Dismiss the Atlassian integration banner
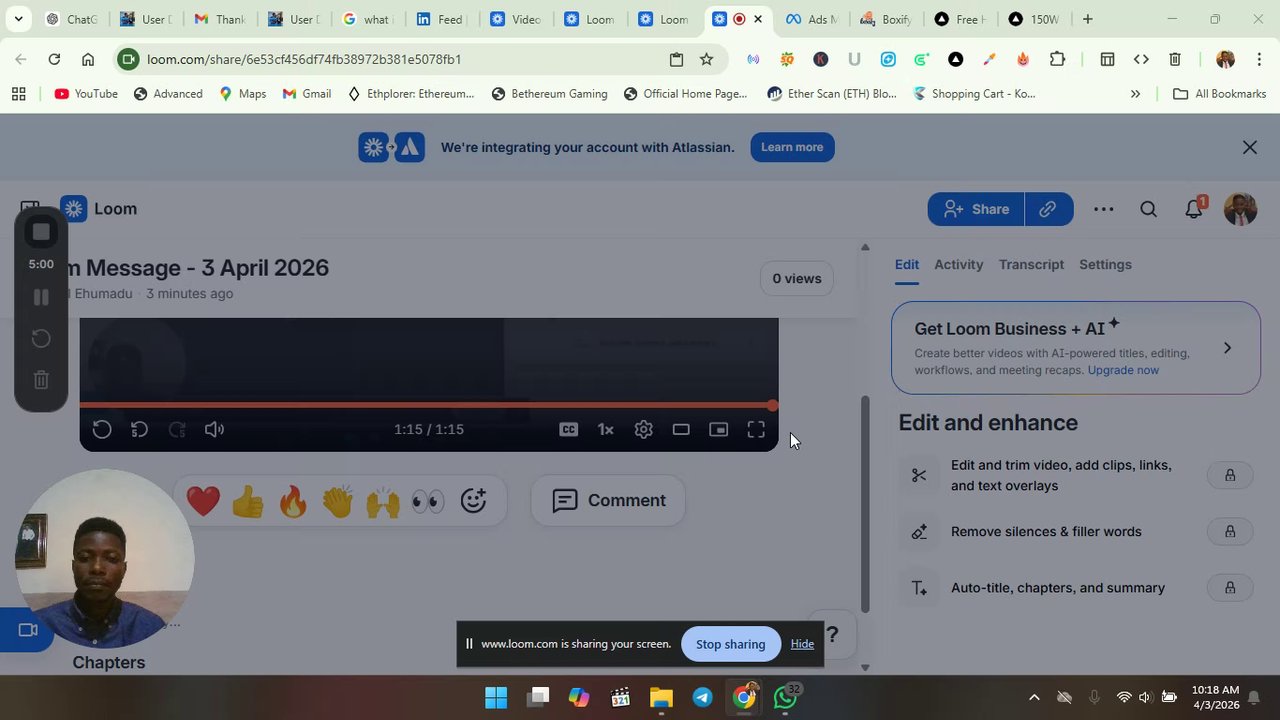 click(x=1250, y=147)
